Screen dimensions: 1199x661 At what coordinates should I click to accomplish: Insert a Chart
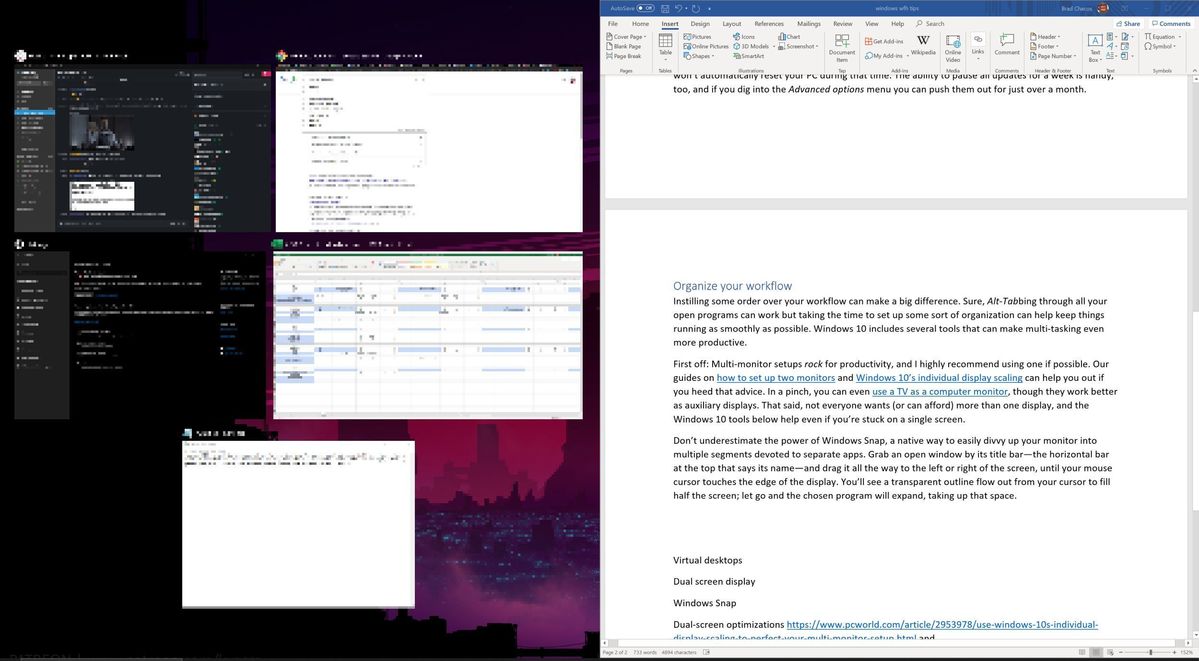click(789, 37)
